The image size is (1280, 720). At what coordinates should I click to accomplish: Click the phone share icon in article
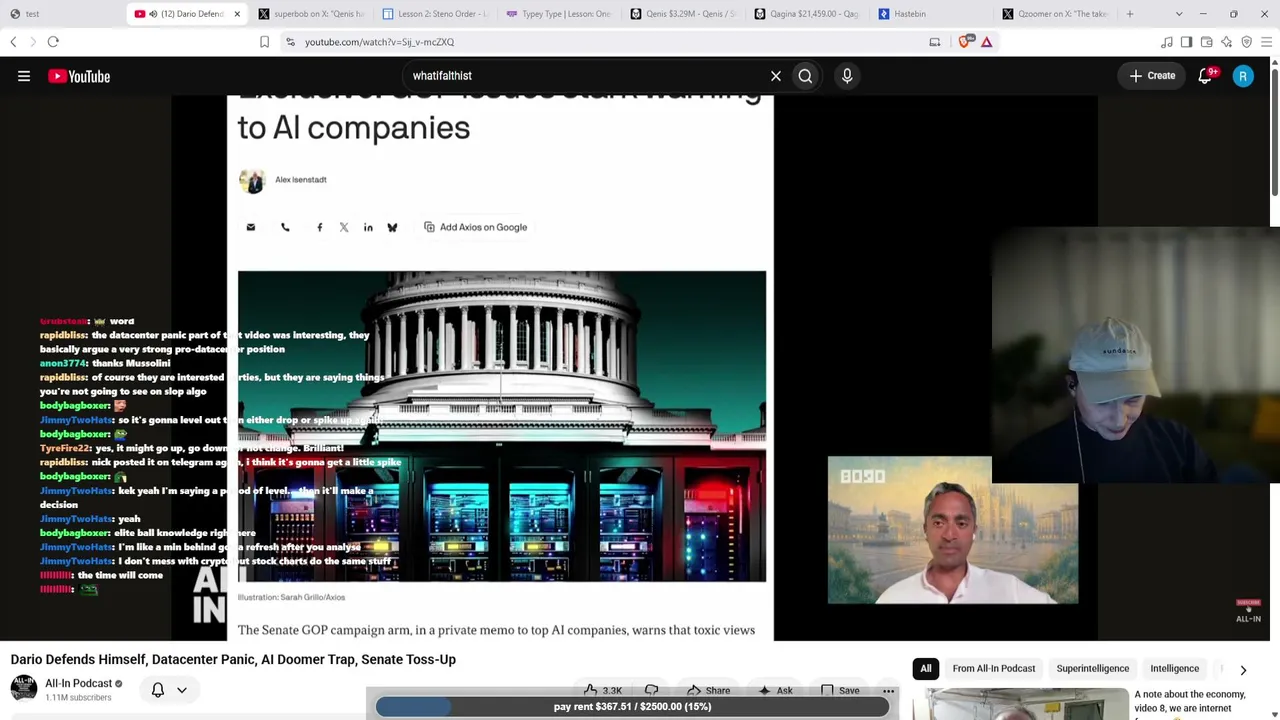pos(285,227)
